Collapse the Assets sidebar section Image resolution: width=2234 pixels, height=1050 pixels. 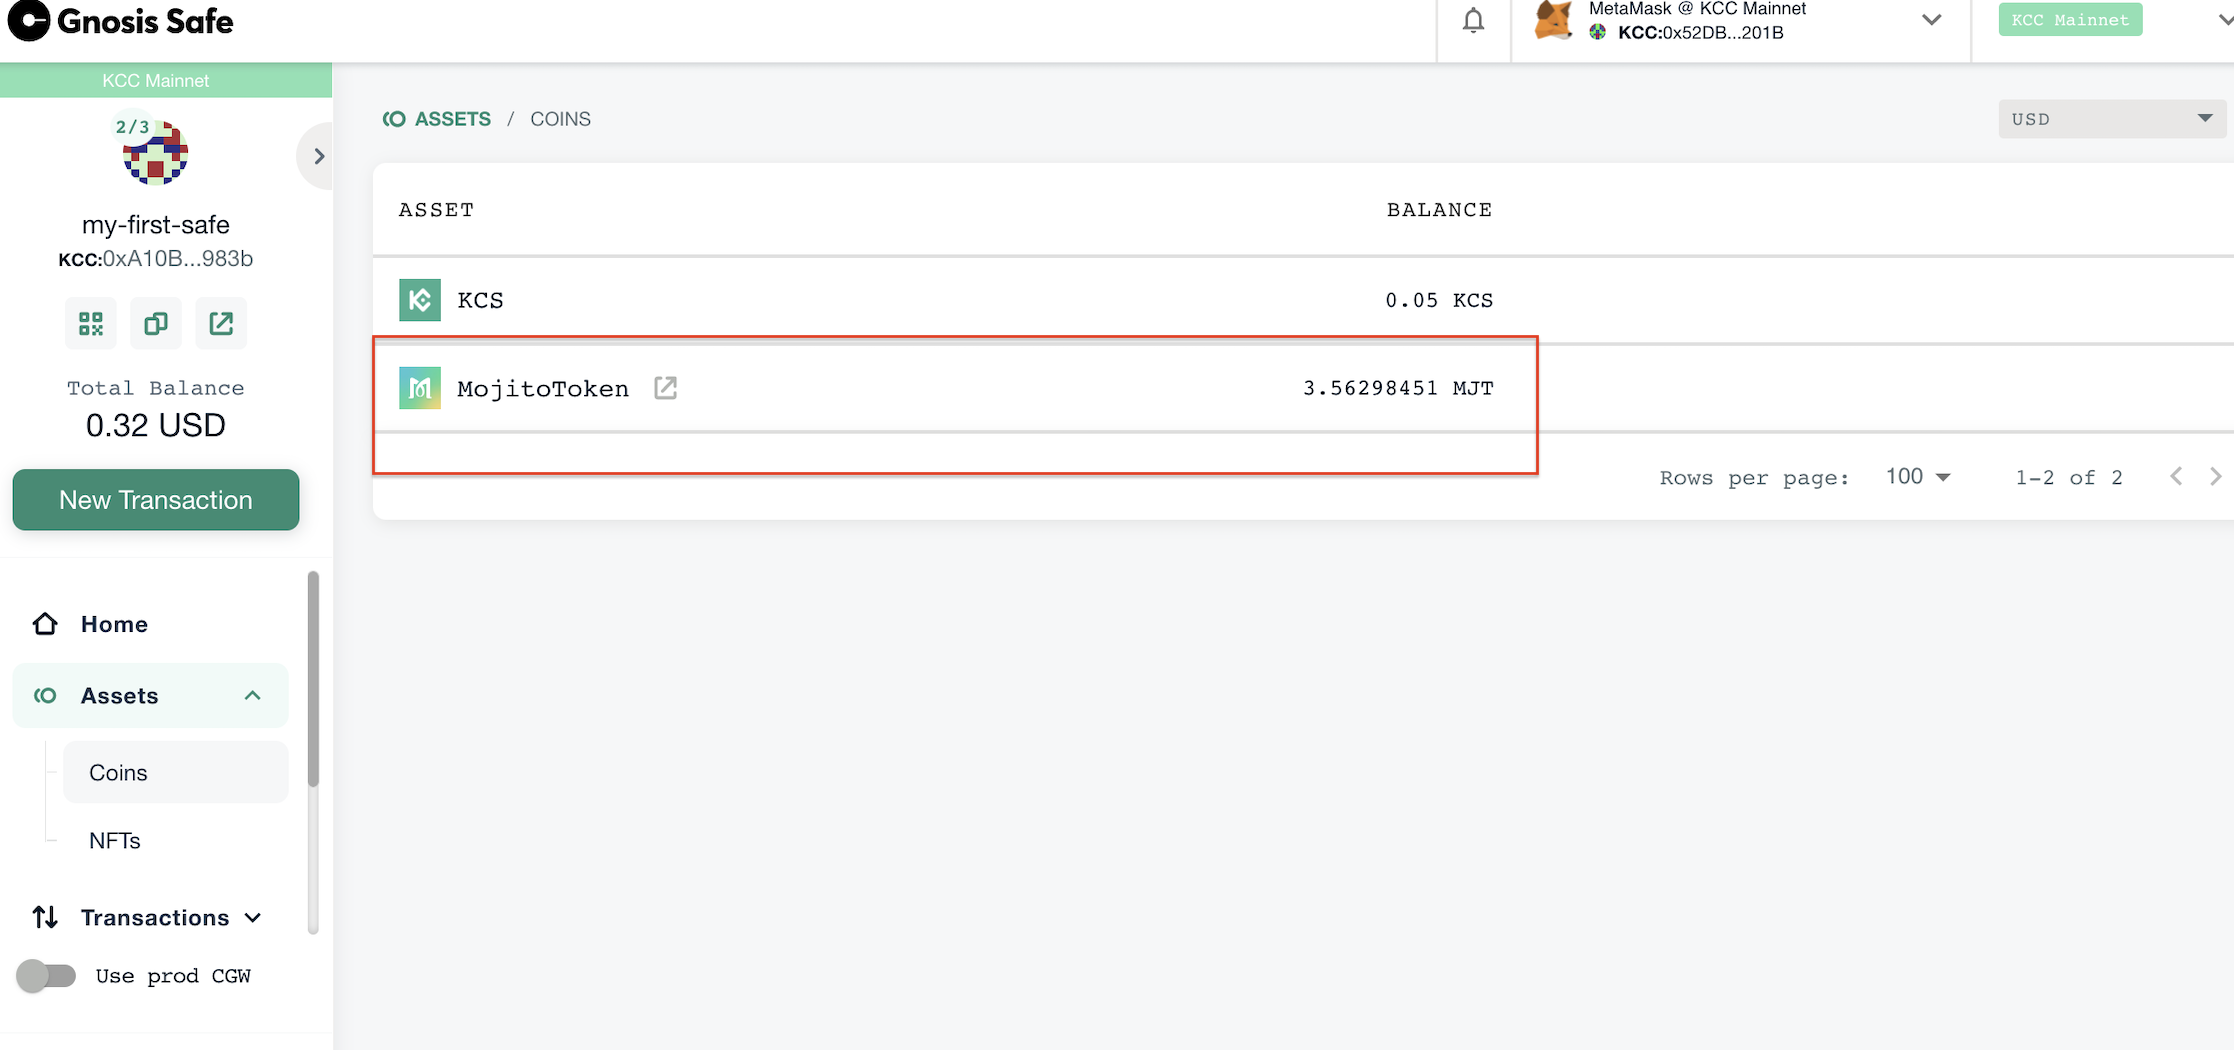(252, 696)
